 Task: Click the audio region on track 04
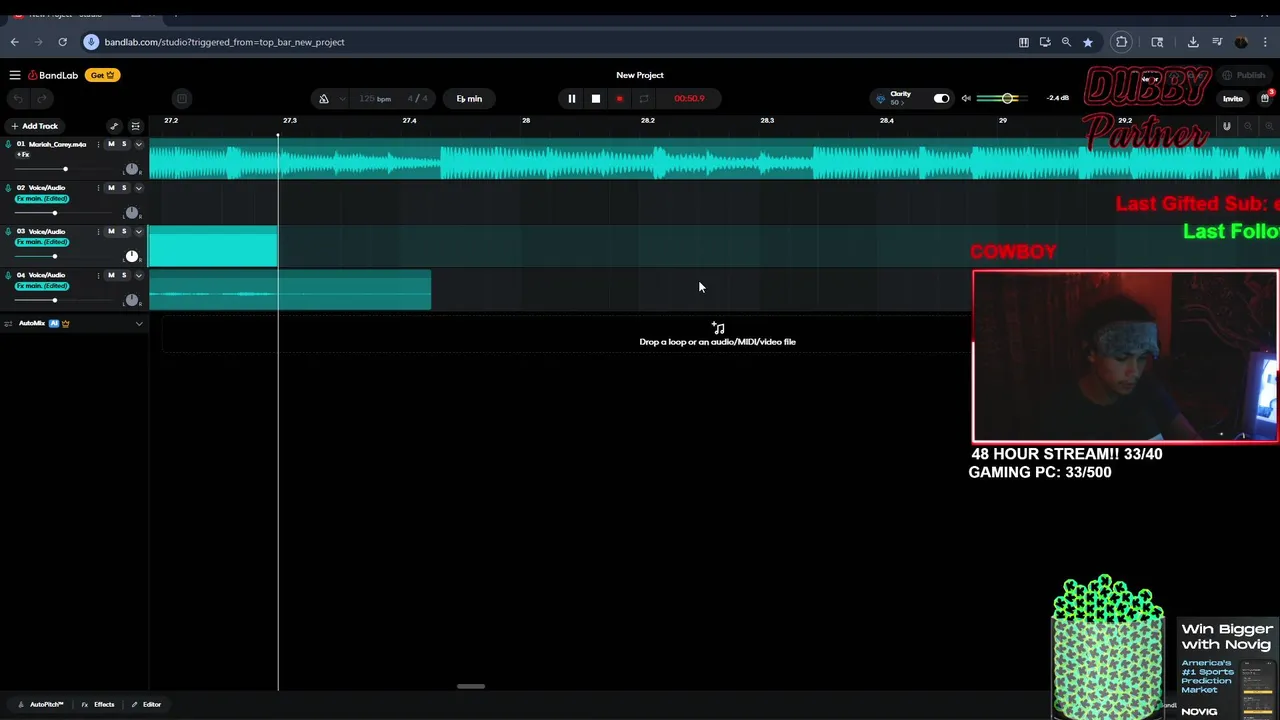[x=290, y=290]
